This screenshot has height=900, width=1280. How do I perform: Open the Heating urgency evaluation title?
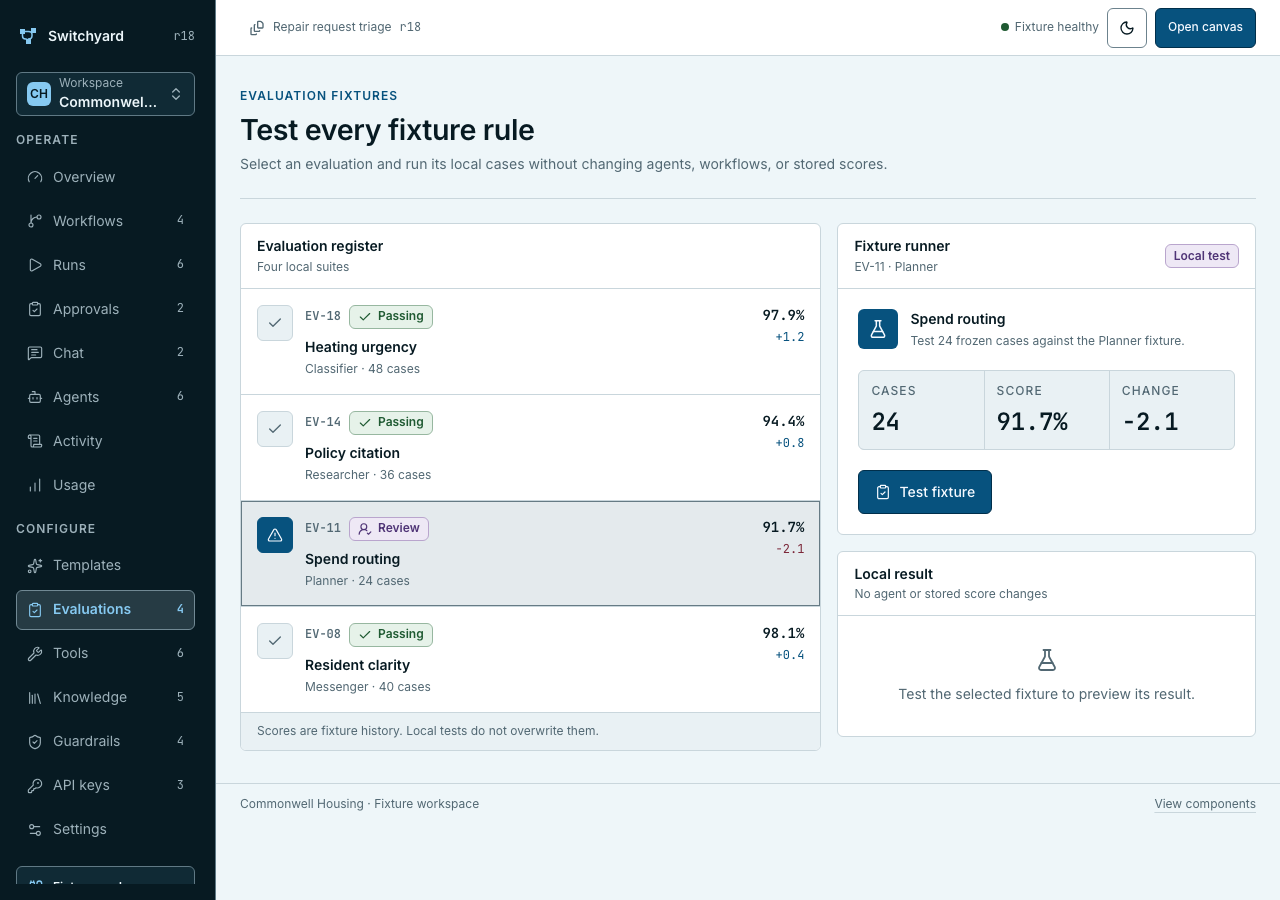(x=361, y=347)
